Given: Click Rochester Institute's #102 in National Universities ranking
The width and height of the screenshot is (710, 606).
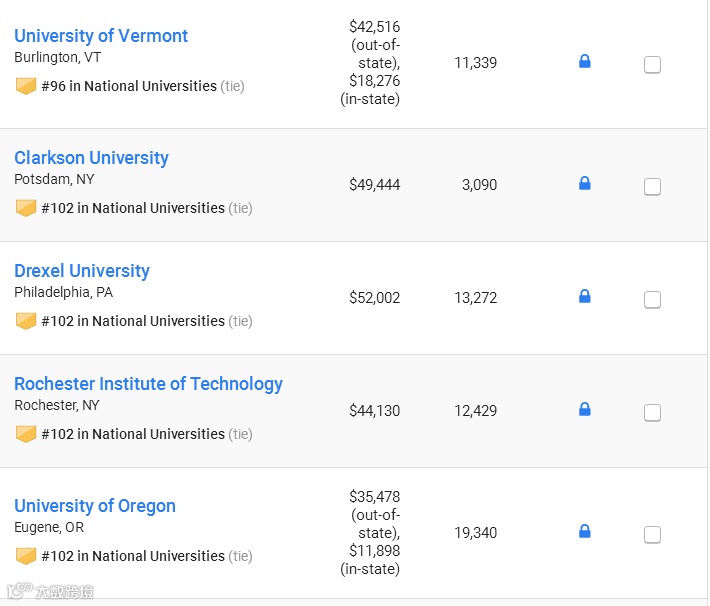Looking at the screenshot, I should click(133, 434).
